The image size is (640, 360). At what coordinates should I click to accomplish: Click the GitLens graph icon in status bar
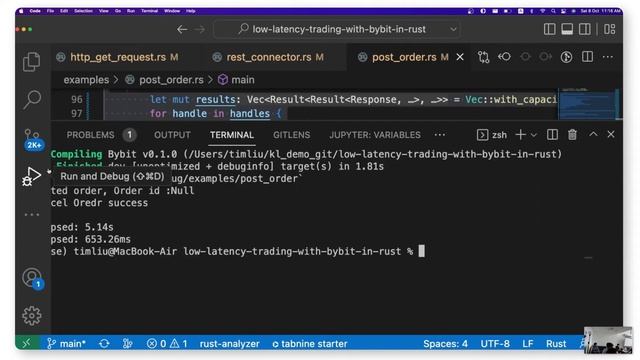coord(127,344)
